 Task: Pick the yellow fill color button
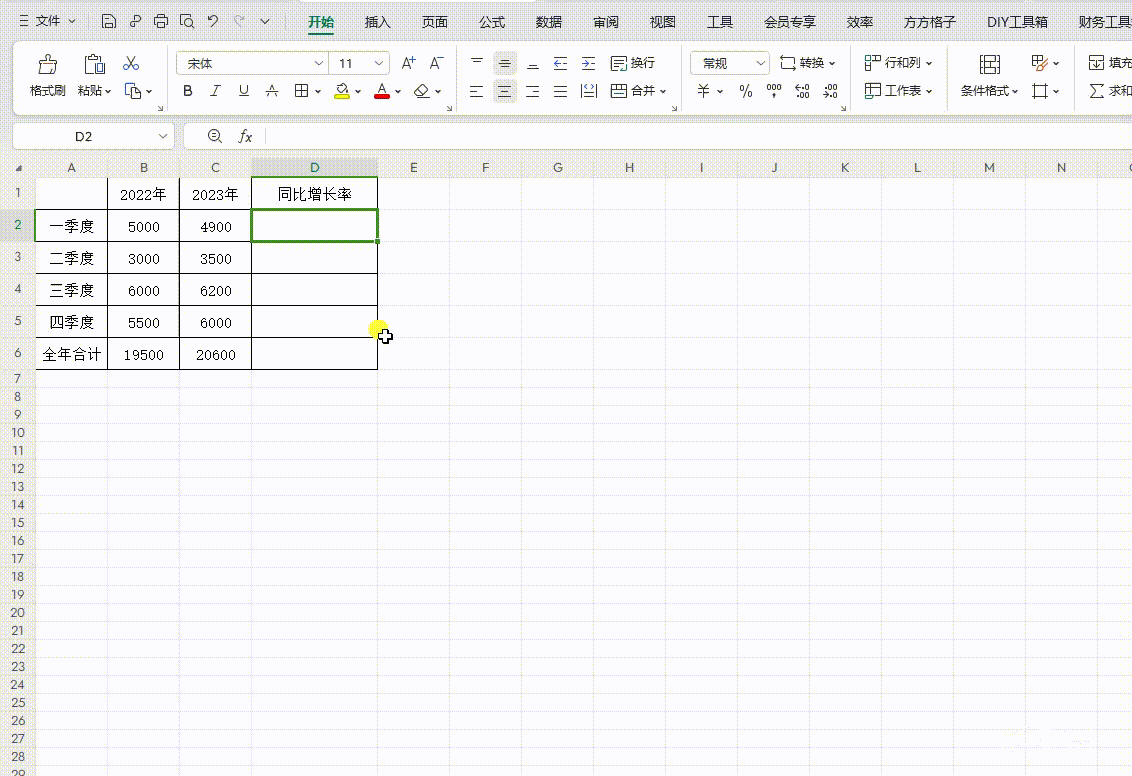[342, 91]
